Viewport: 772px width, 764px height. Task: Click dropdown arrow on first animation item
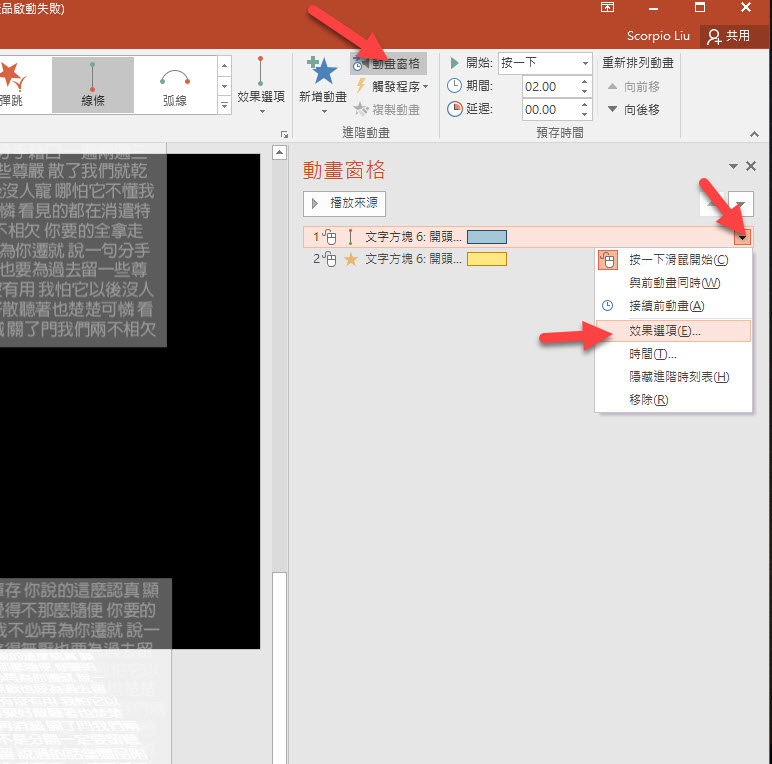[x=742, y=237]
